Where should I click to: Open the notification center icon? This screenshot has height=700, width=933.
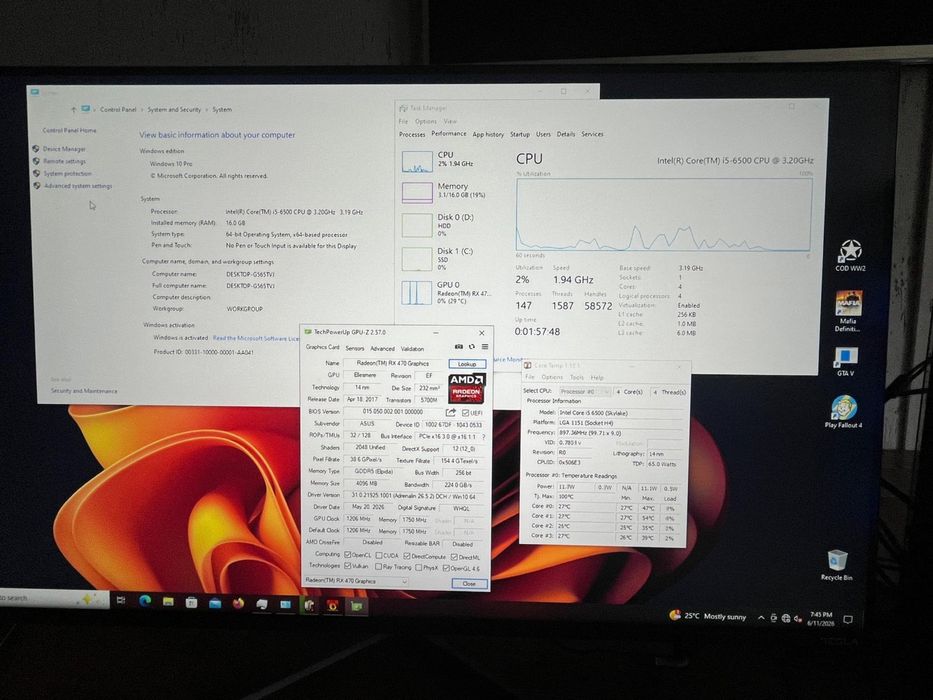[x=848, y=620]
